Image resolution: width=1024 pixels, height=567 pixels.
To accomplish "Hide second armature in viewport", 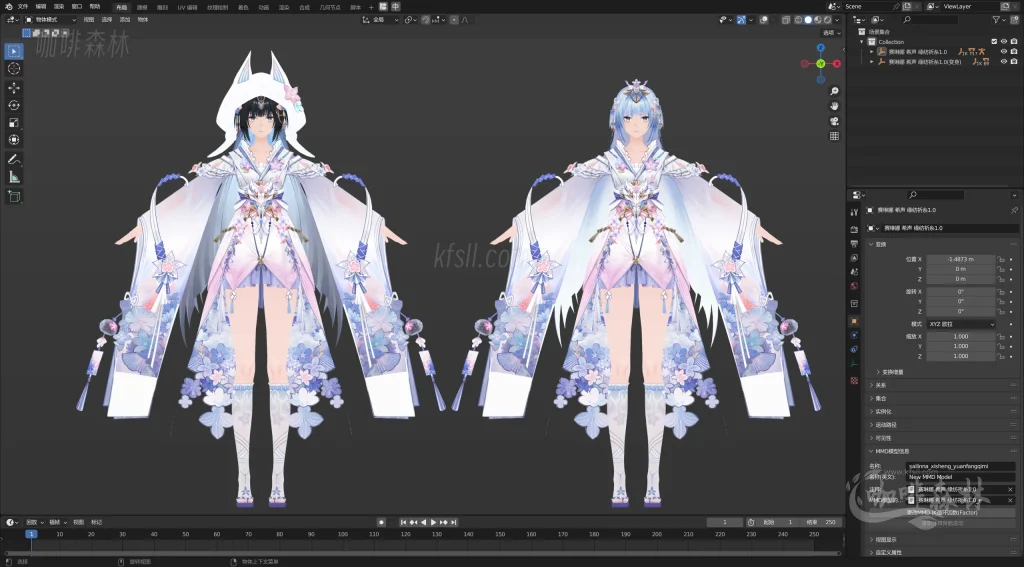I will click(x=1004, y=61).
